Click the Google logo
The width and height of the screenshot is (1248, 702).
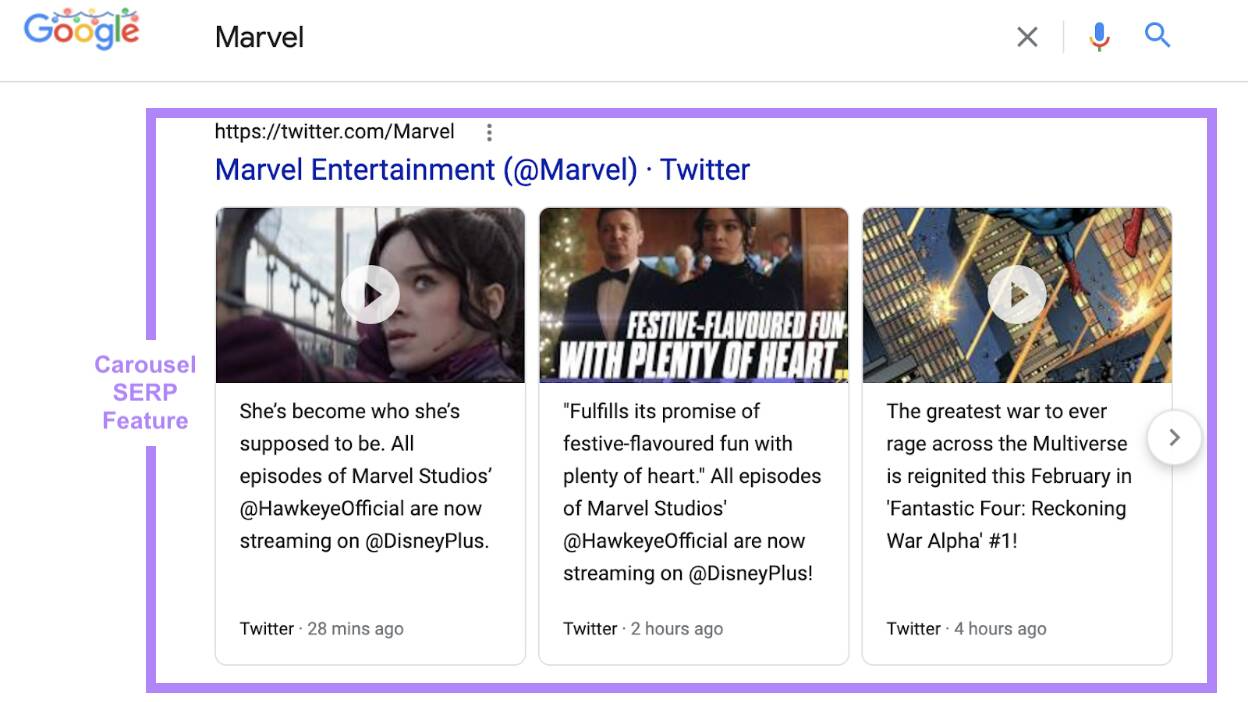(x=81, y=29)
